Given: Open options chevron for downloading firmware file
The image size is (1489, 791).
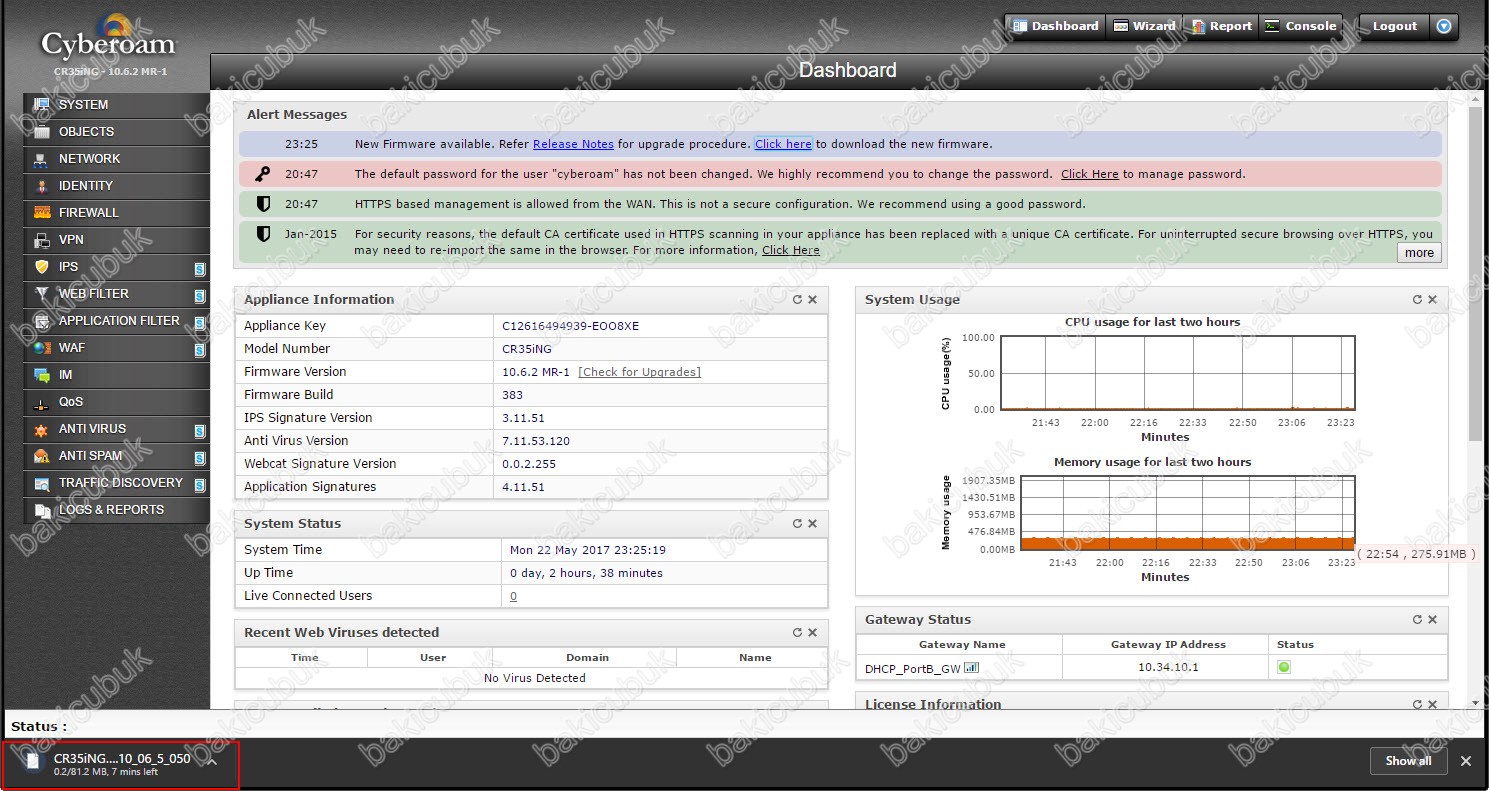Looking at the screenshot, I should tap(212, 761).
